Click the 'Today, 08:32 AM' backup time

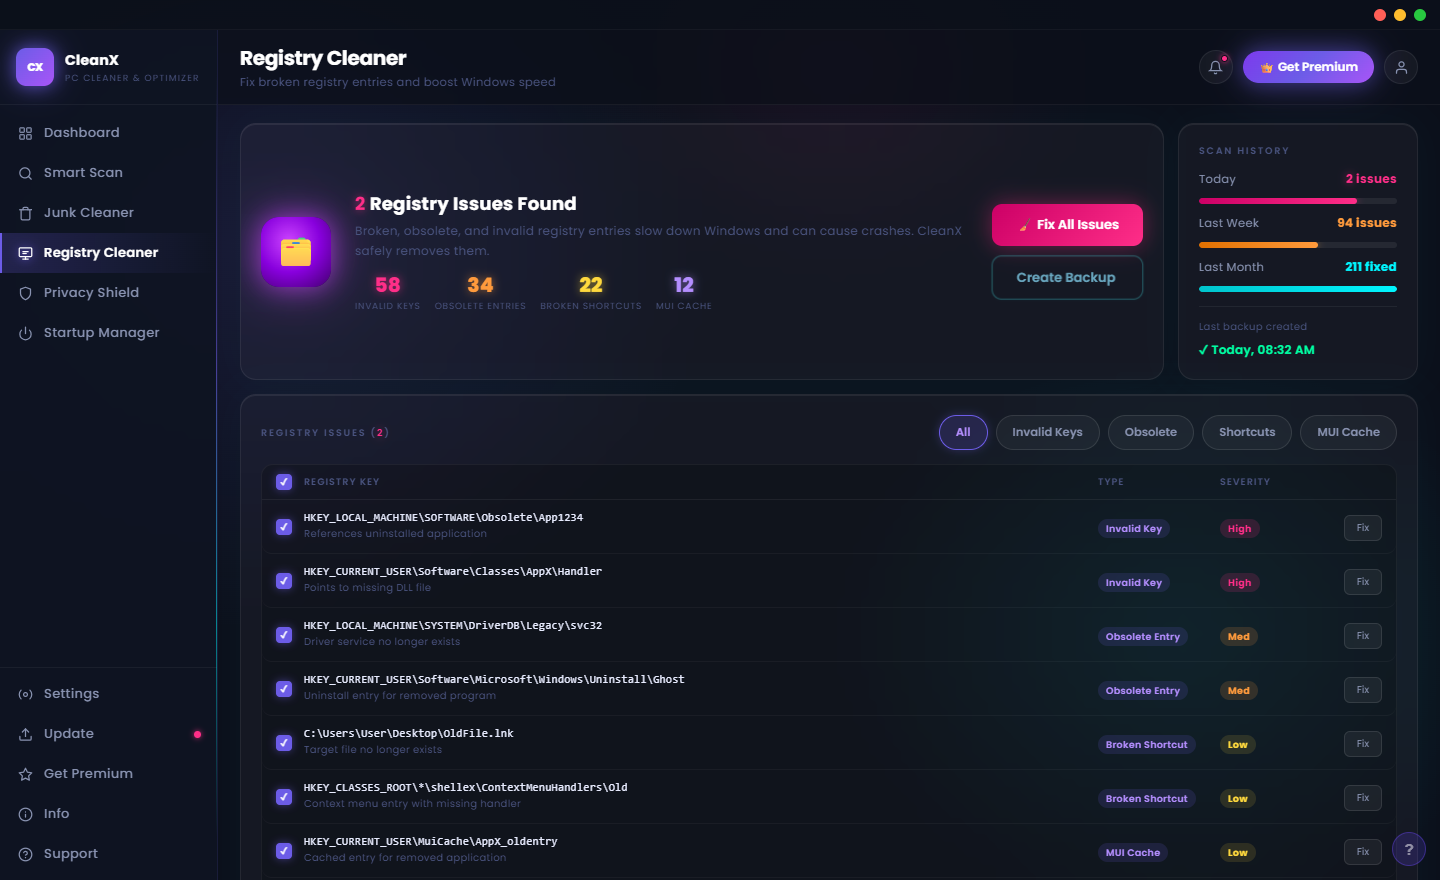(x=1257, y=350)
